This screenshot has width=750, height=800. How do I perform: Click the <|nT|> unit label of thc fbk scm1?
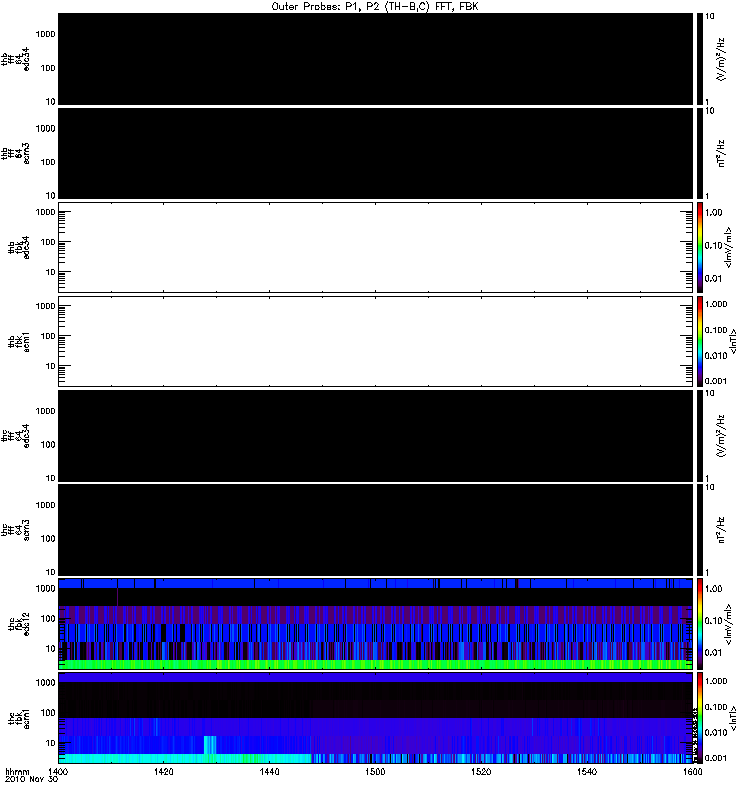click(x=734, y=718)
